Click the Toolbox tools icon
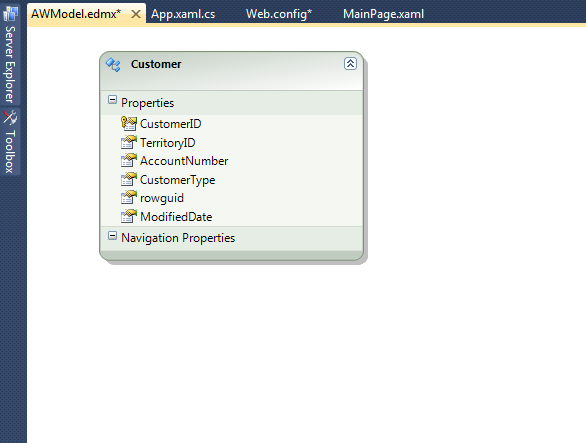The width and height of the screenshot is (586, 443). [10, 117]
